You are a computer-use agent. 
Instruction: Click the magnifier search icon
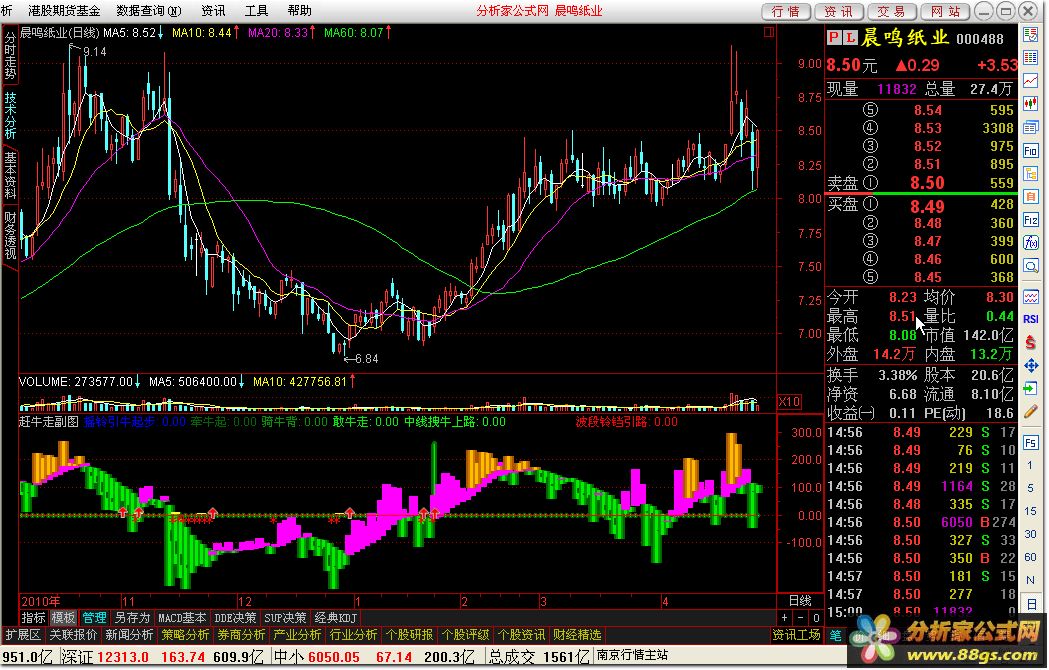coord(1031,268)
